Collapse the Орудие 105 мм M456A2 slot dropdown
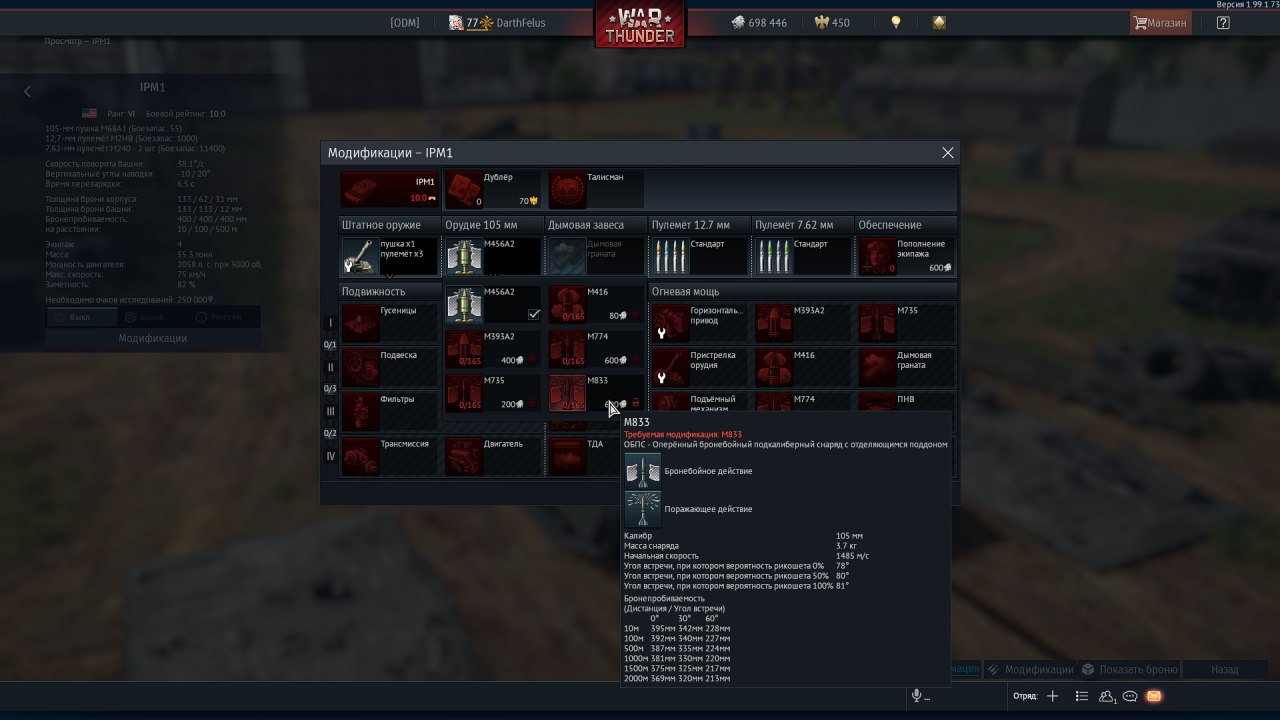The height and width of the screenshot is (720, 1280). pyautogui.click(x=493, y=256)
